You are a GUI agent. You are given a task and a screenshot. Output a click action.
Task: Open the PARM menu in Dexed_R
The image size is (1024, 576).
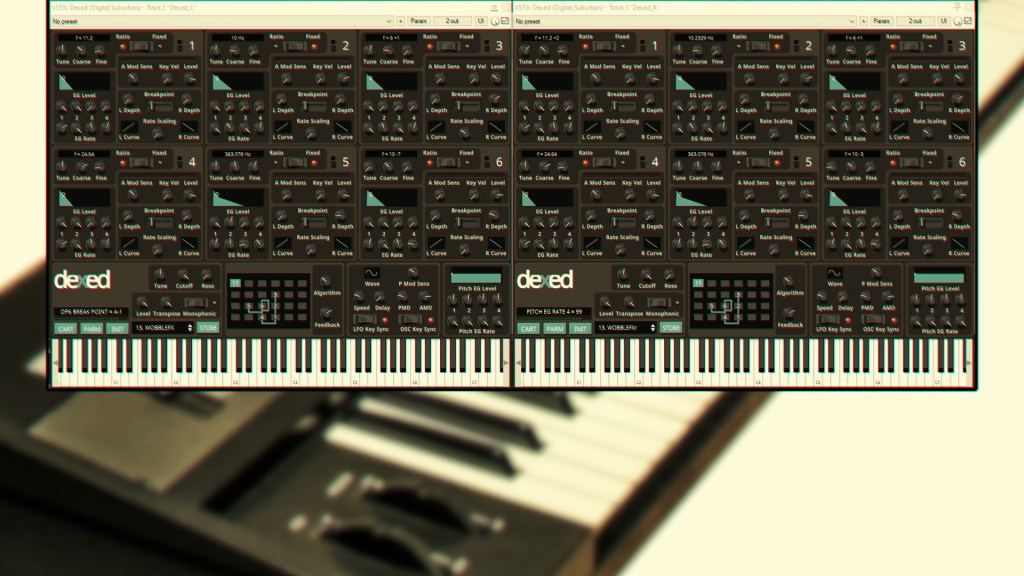pos(555,328)
